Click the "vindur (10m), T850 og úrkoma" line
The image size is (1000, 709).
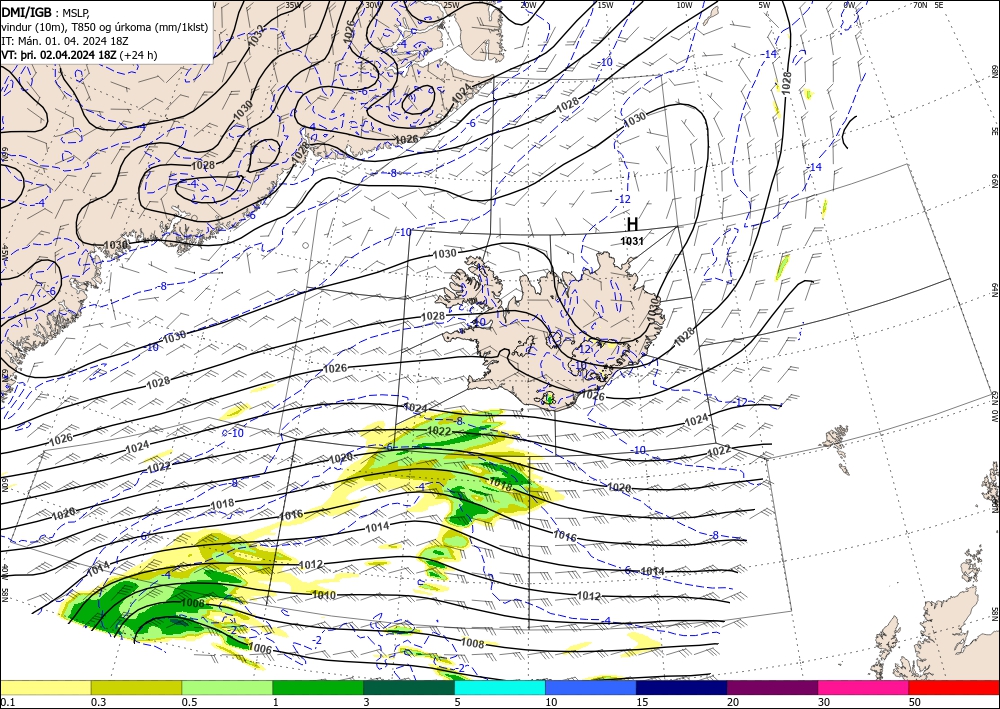coord(105,27)
